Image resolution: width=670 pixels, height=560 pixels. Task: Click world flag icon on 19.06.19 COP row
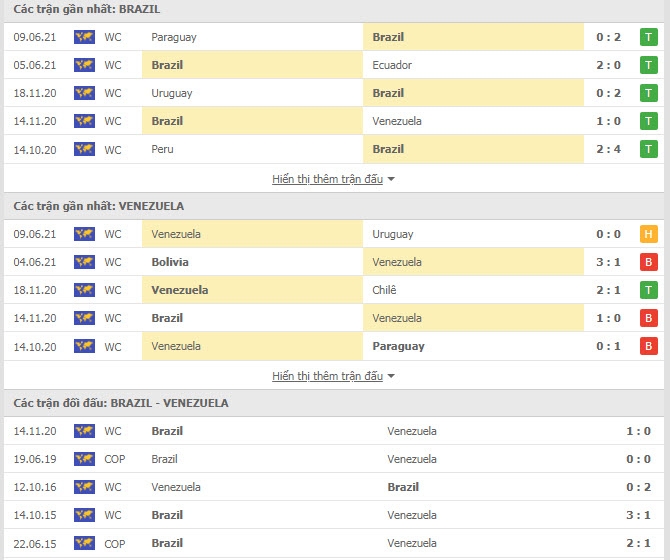point(84,459)
